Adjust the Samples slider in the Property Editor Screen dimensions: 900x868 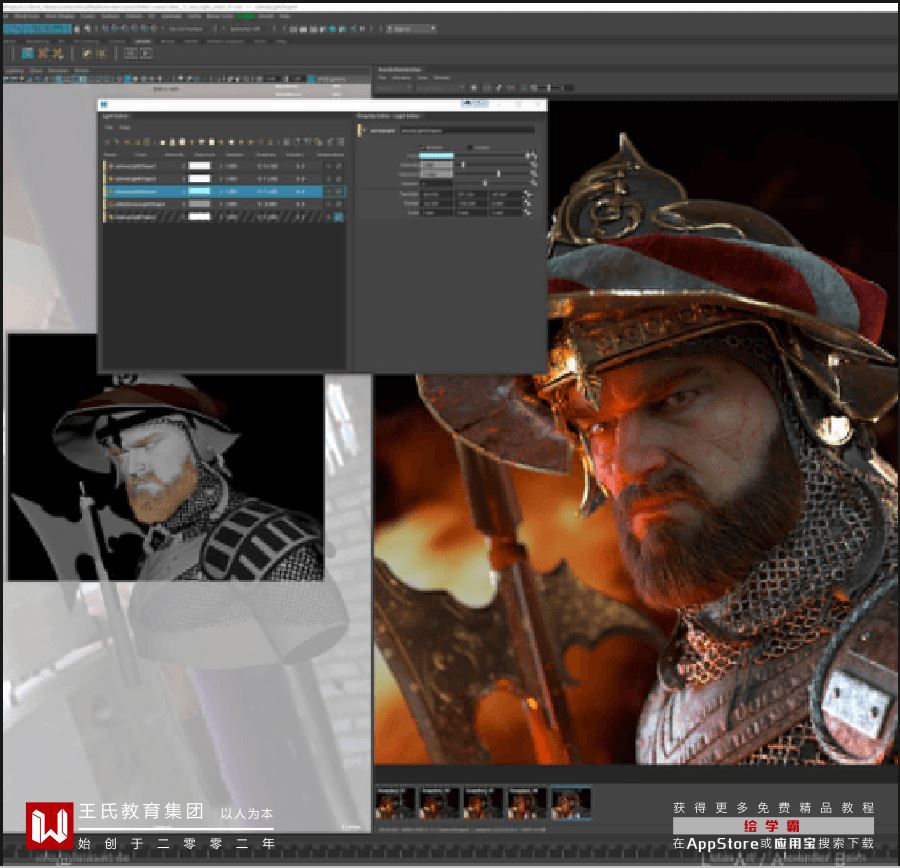coord(492,184)
